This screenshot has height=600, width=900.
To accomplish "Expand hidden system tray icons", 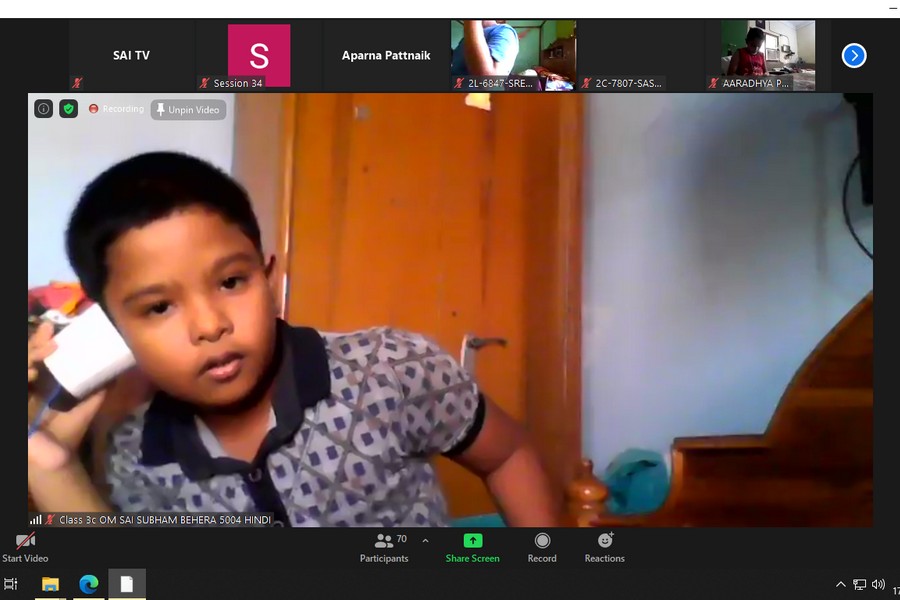I will [840, 585].
